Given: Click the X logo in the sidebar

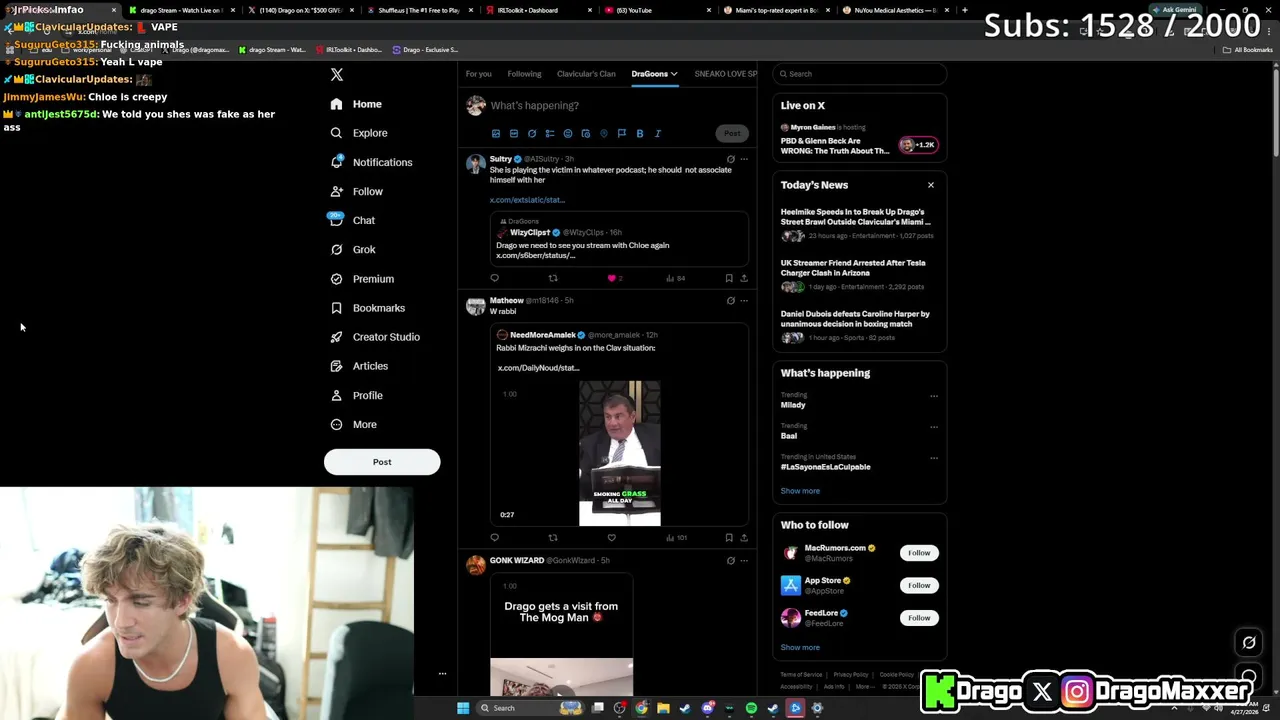Looking at the screenshot, I should click(337, 75).
